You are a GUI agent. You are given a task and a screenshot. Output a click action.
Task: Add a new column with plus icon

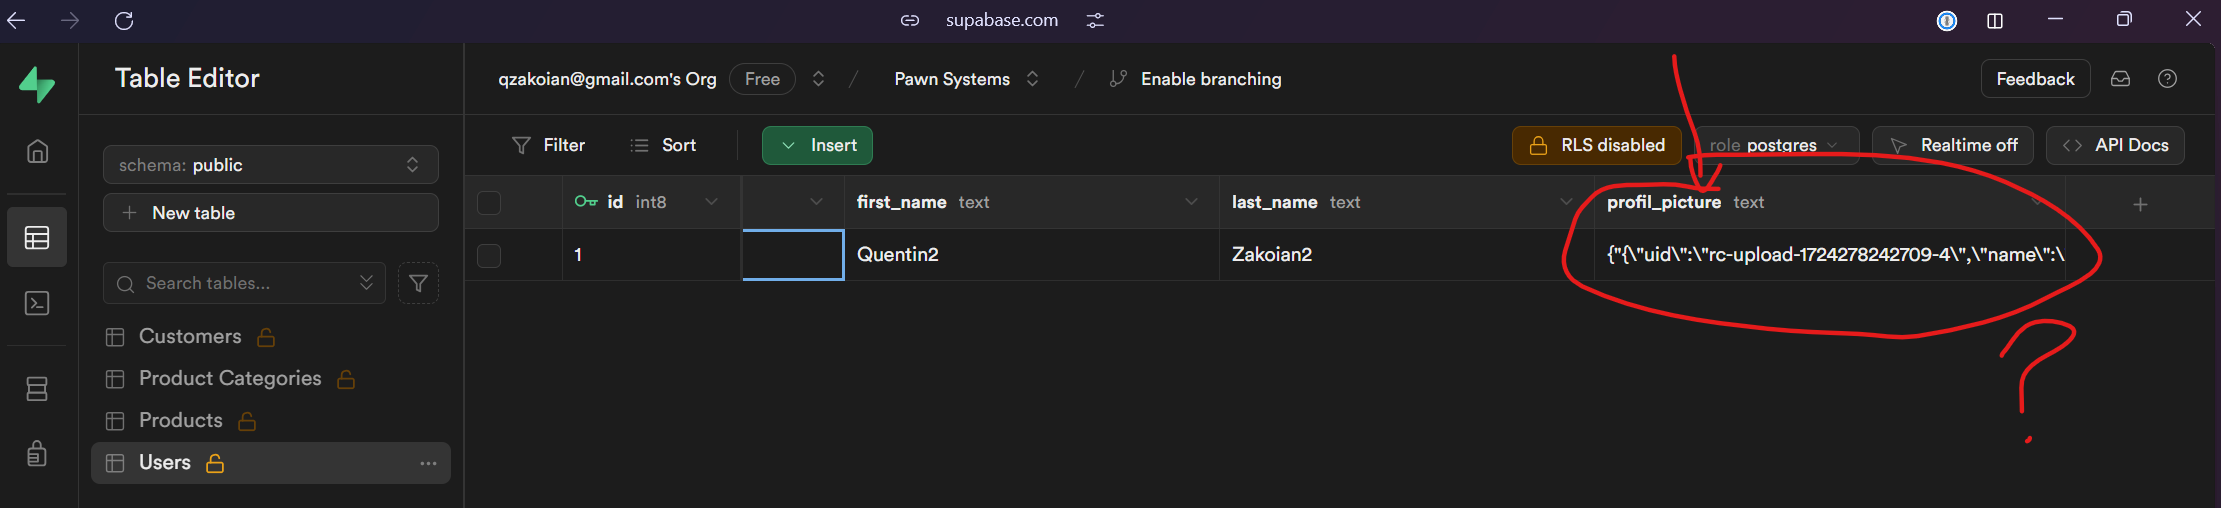coord(2140,204)
